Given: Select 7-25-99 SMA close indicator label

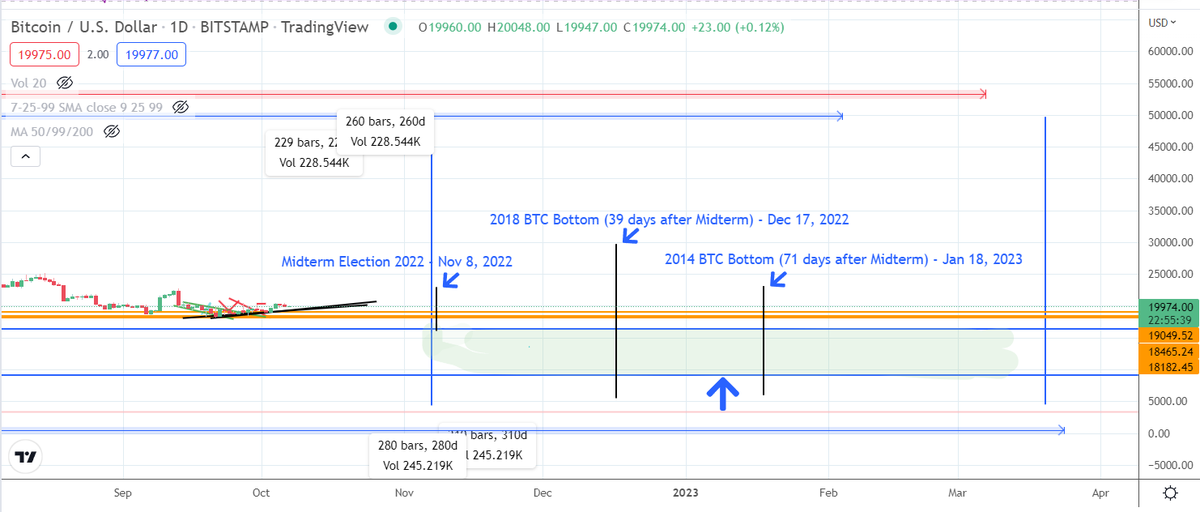Looking at the screenshot, I should [x=88, y=106].
